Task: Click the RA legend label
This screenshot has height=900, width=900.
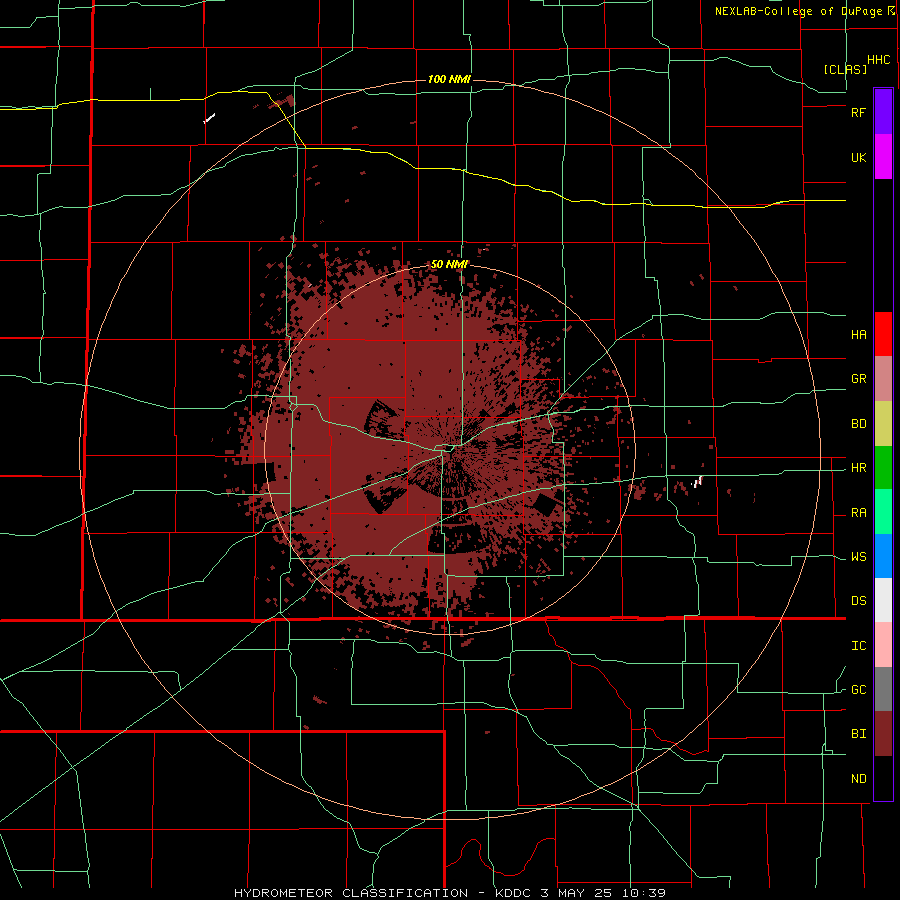Action: click(x=858, y=513)
